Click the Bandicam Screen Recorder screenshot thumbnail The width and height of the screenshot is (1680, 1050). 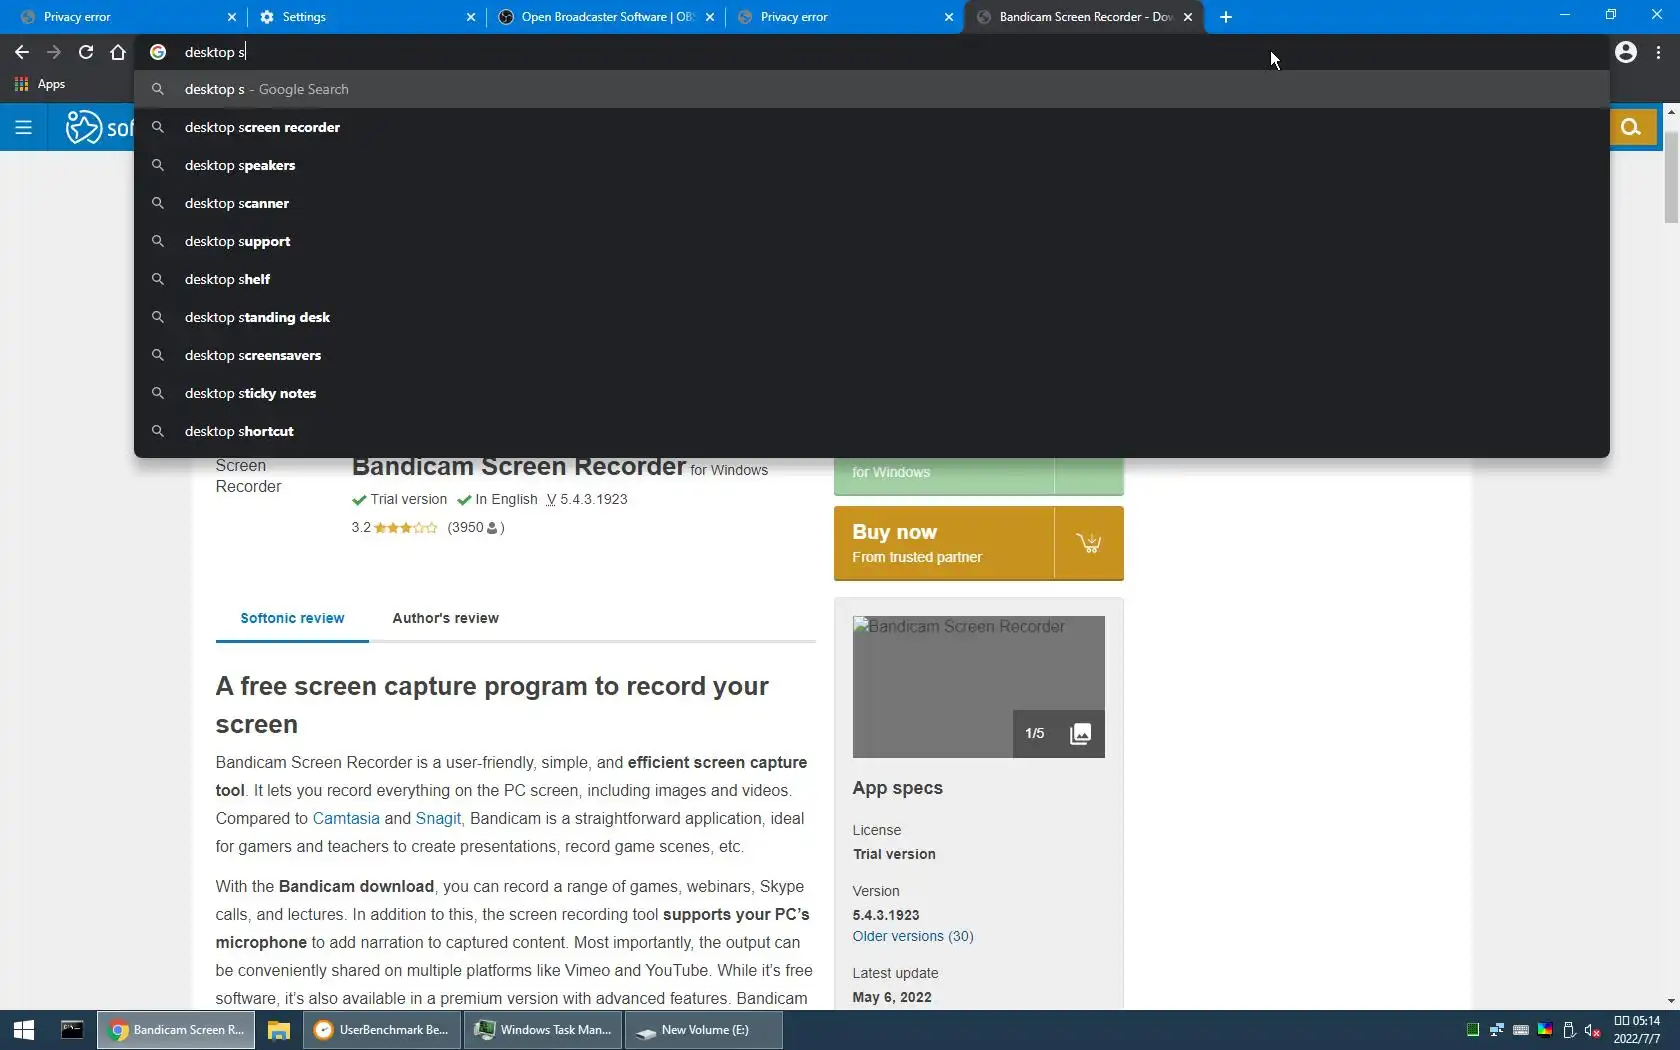point(978,687)
